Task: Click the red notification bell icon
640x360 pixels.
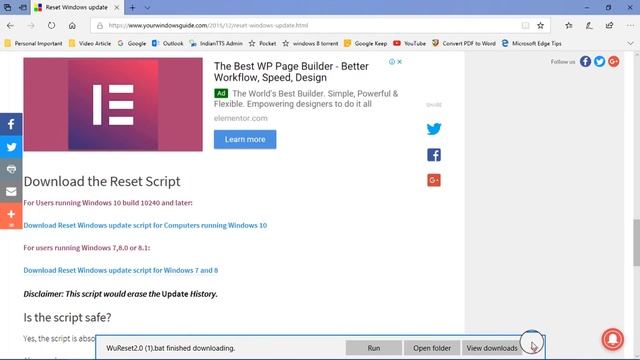Action: click(x=612, y=339)
